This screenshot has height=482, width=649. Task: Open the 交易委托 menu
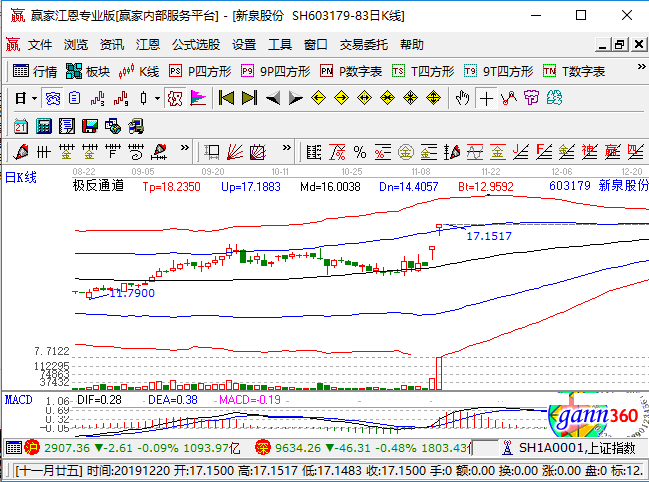pyautogui.click(x=364, y=45)
